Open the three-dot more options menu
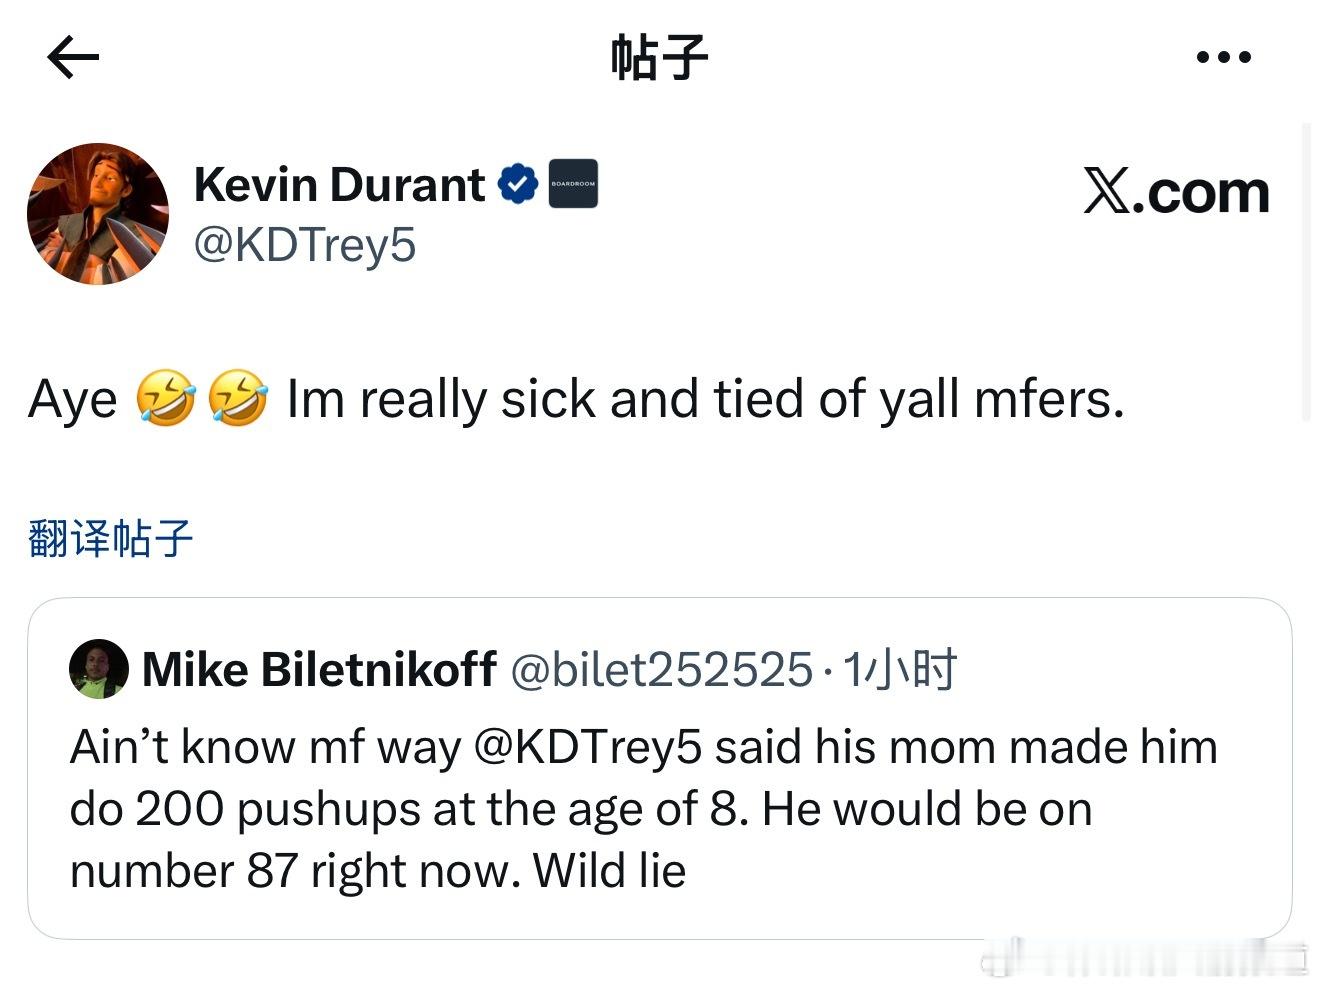This screenshot has height=990, width=1320. pos(1222,57)
